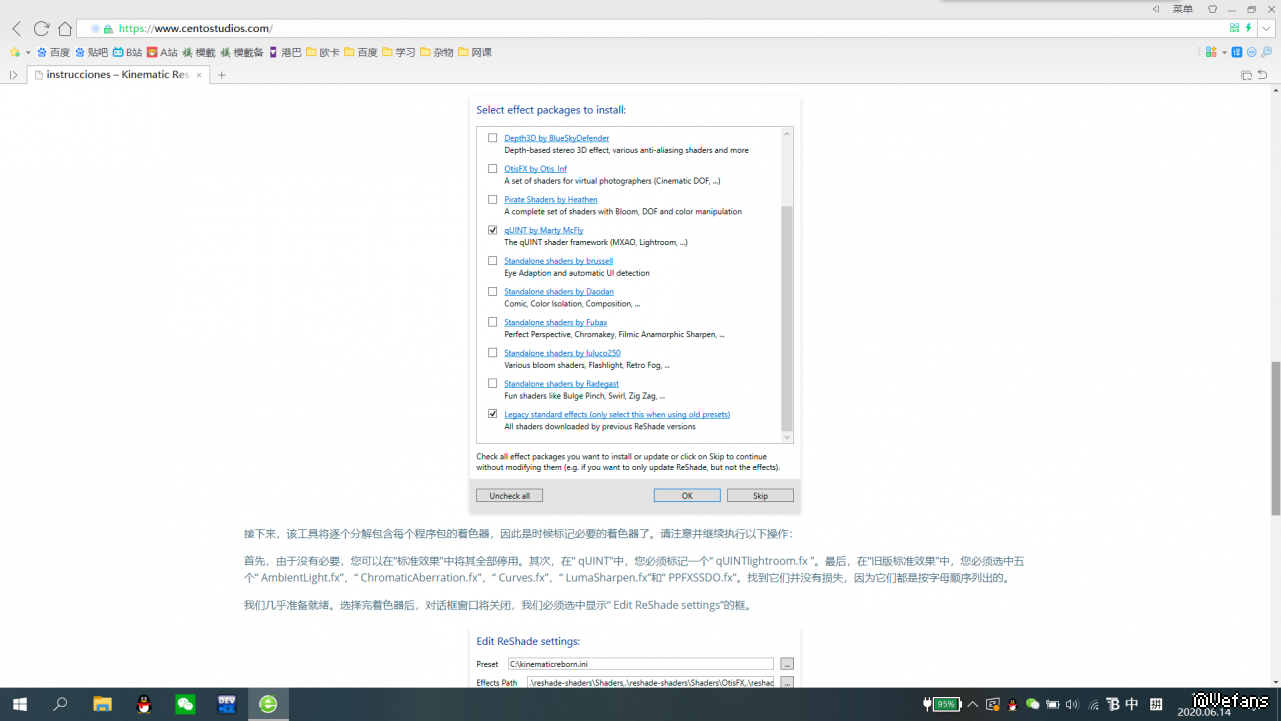The width and height of the screenshot is (1281, 721).
Task: Click the green padlock security icon
Action: tap(108, 29)
